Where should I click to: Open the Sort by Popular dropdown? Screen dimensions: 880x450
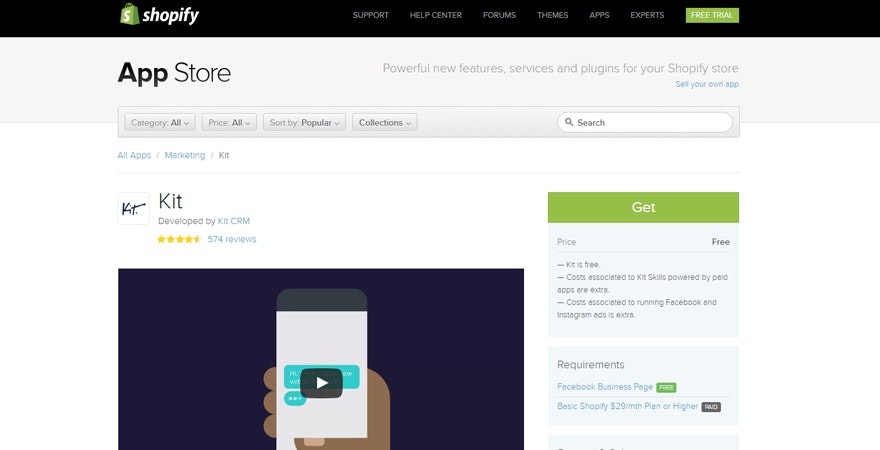pos(306,123)
